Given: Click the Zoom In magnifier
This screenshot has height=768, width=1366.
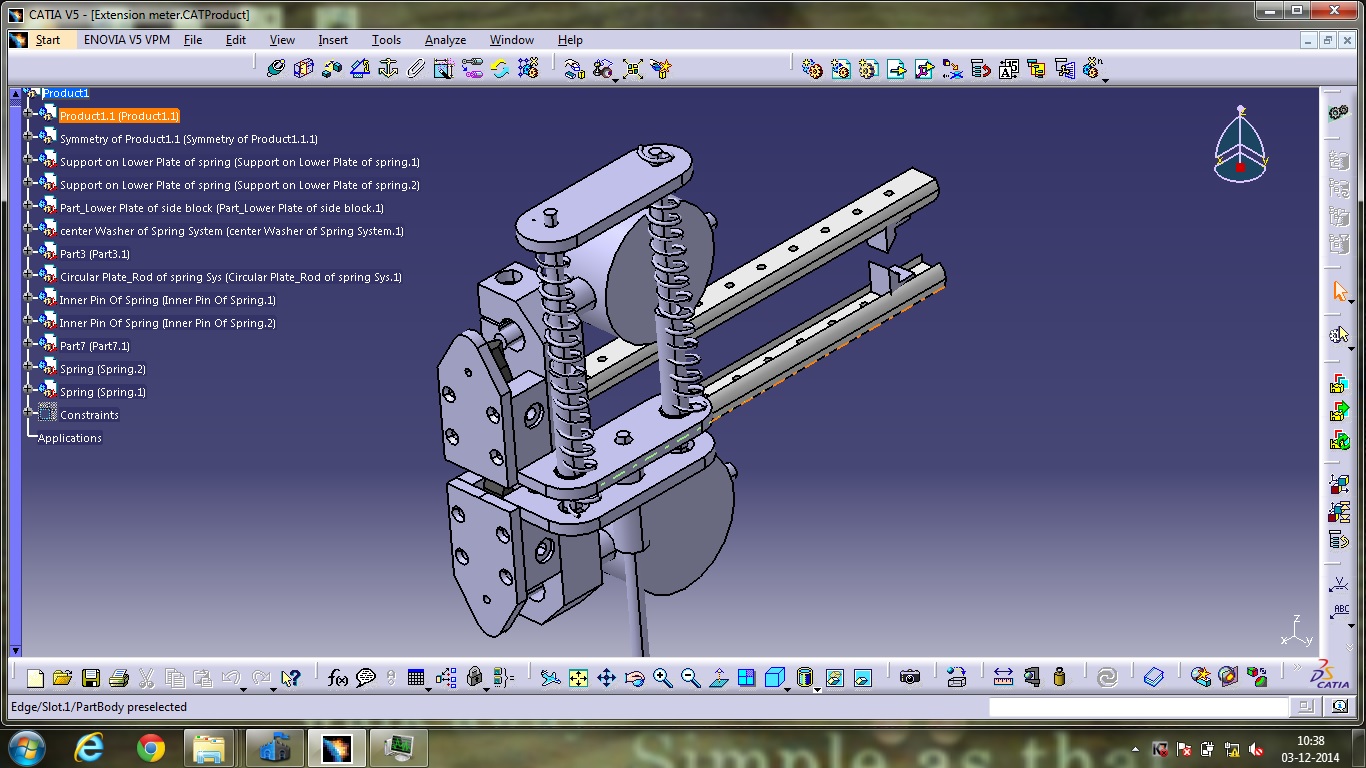Looking at the screenshot, I should (x=662, y=677).
